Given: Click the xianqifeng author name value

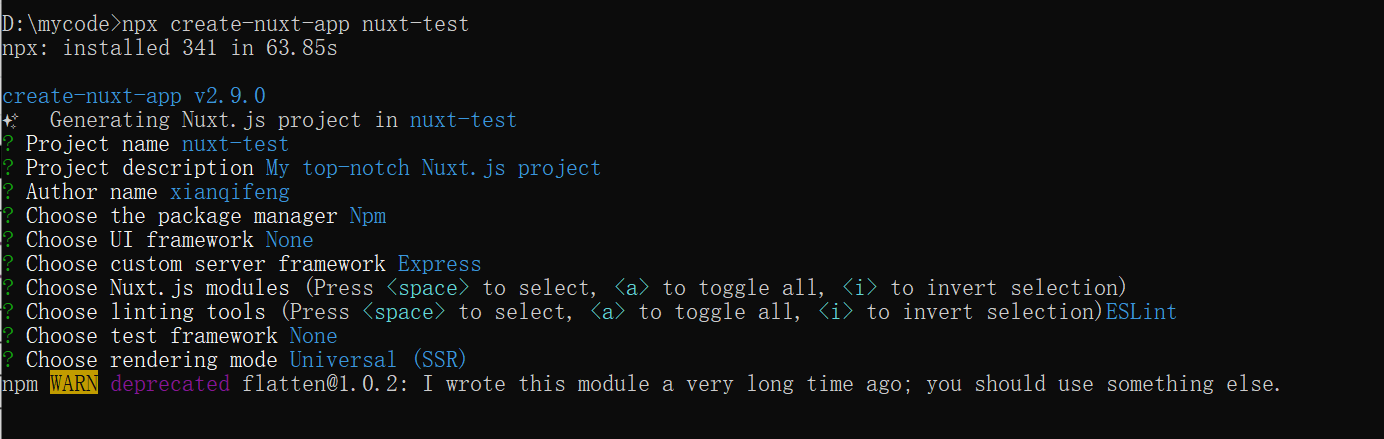Looking at the screenshot, I should tap(229, 192).
